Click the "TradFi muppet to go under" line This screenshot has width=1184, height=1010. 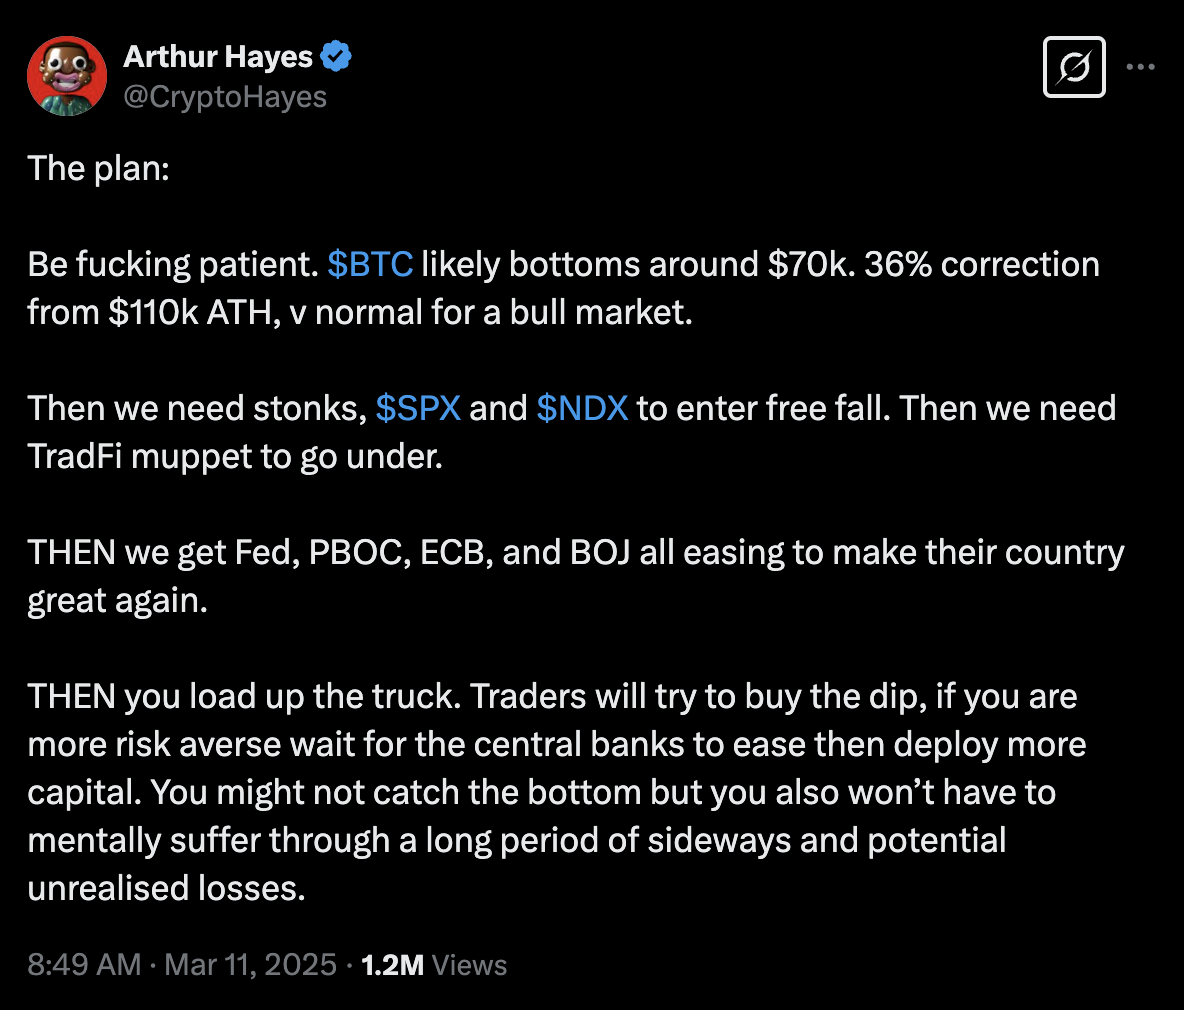coord(235,456)
